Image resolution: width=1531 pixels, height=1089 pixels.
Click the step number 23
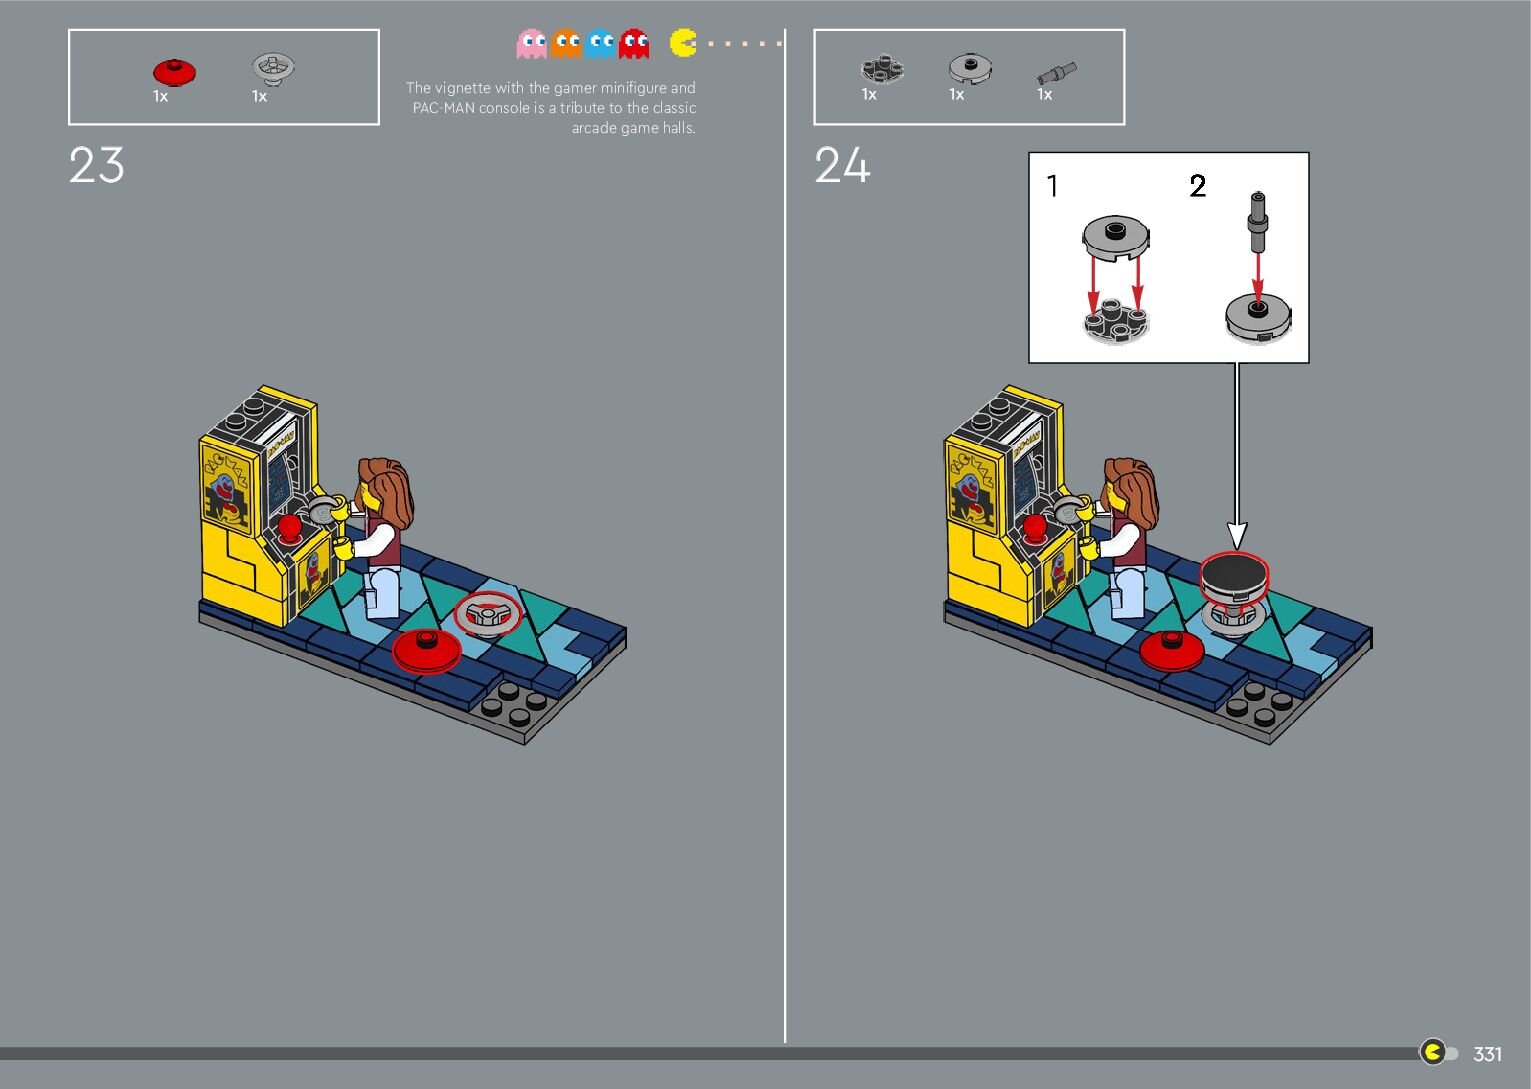(x=97, y=166)
